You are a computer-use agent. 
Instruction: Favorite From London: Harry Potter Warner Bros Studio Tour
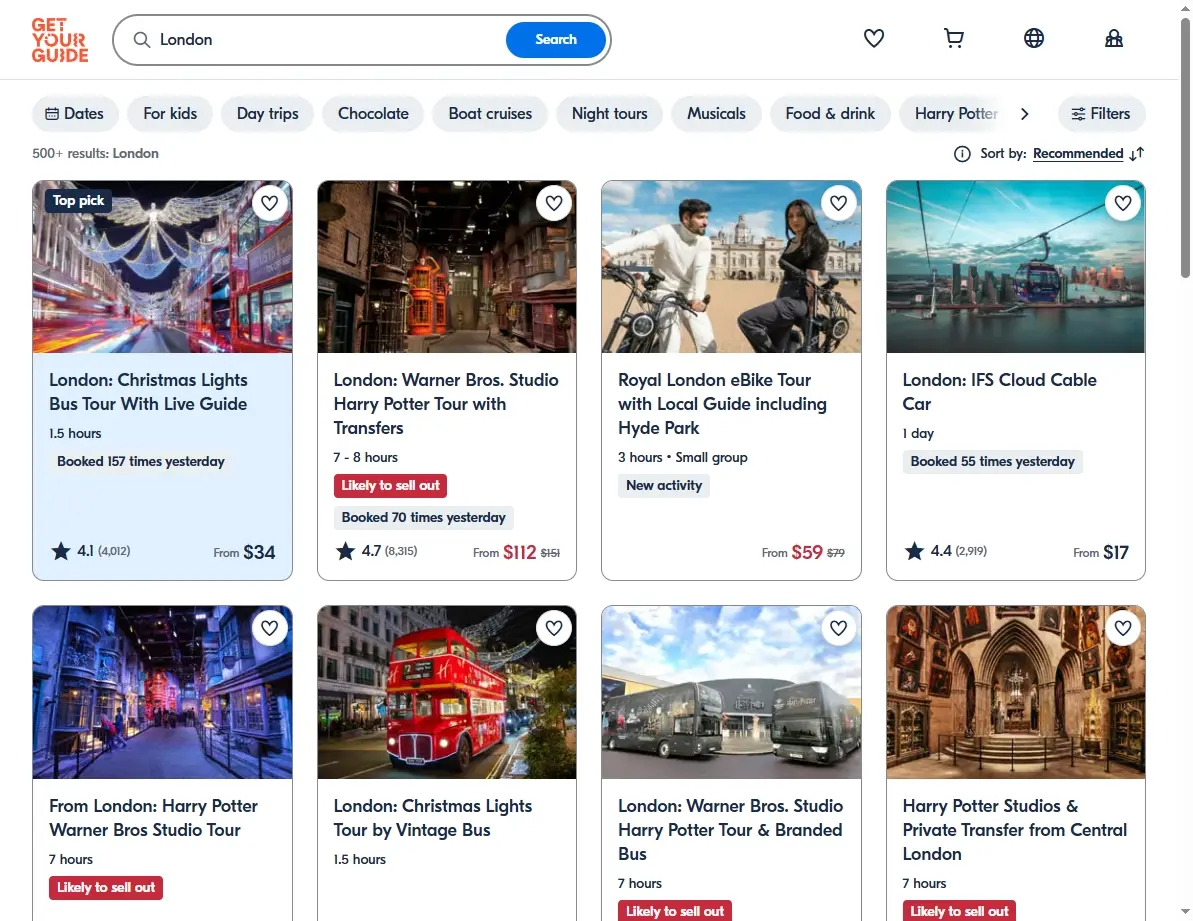point(269,628)
